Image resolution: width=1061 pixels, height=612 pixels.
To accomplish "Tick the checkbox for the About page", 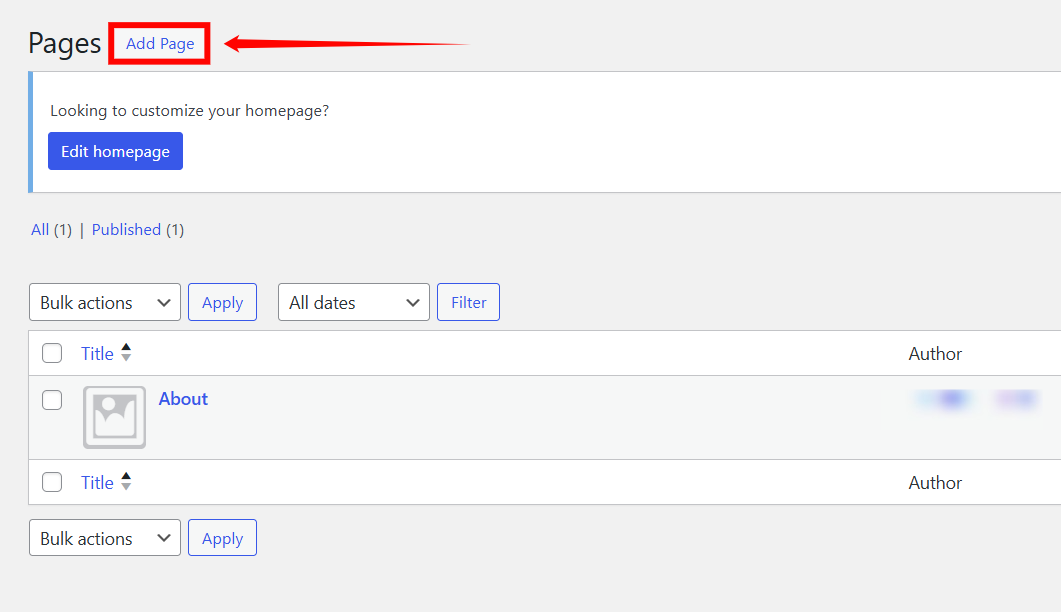I will click(52, 400).
